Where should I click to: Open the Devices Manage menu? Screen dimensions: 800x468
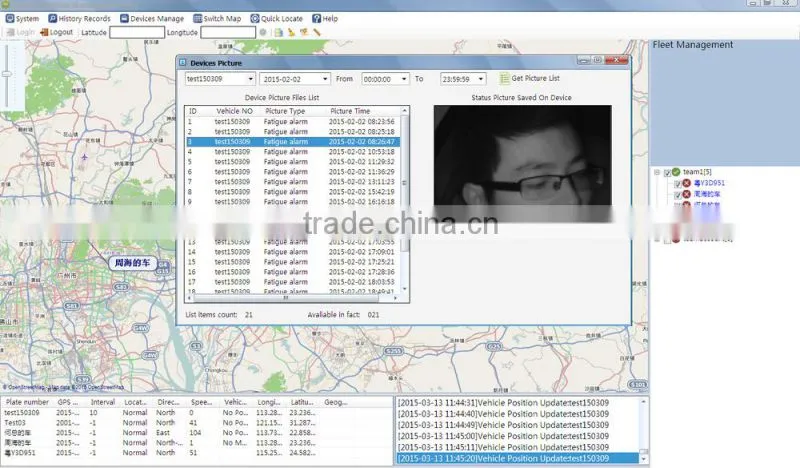[x=152, y=18]
